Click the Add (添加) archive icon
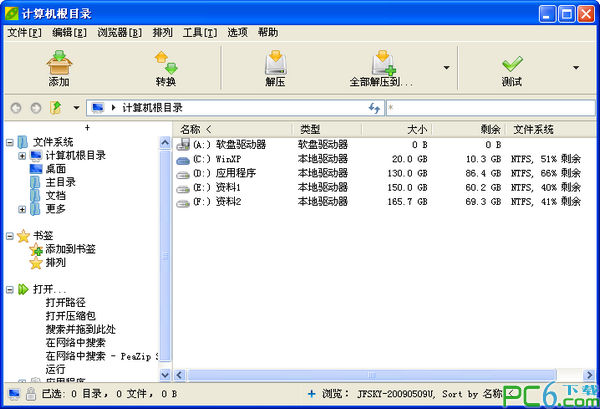 (59, 62)
